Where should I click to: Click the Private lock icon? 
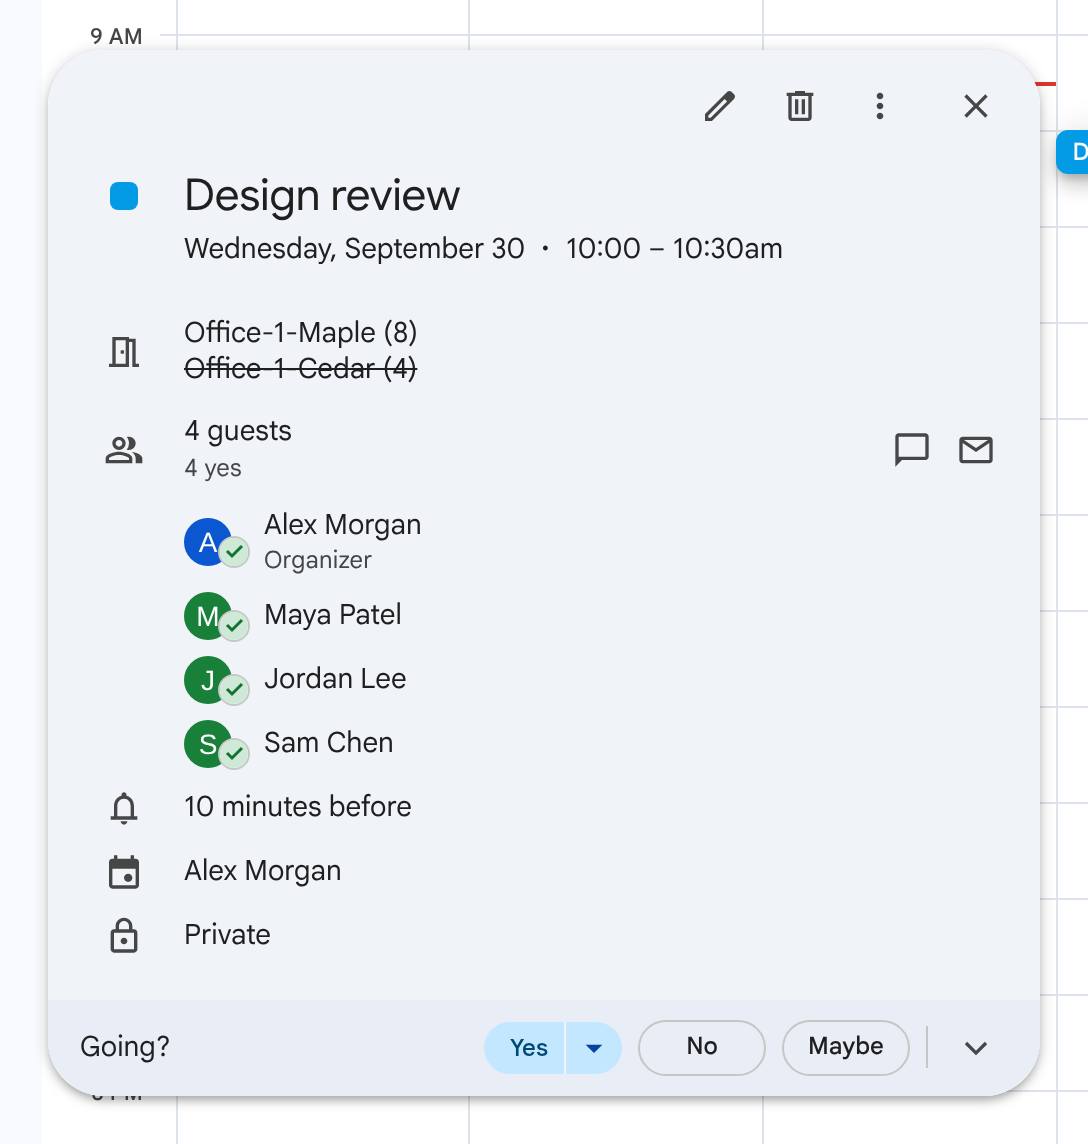pos(124,935)
